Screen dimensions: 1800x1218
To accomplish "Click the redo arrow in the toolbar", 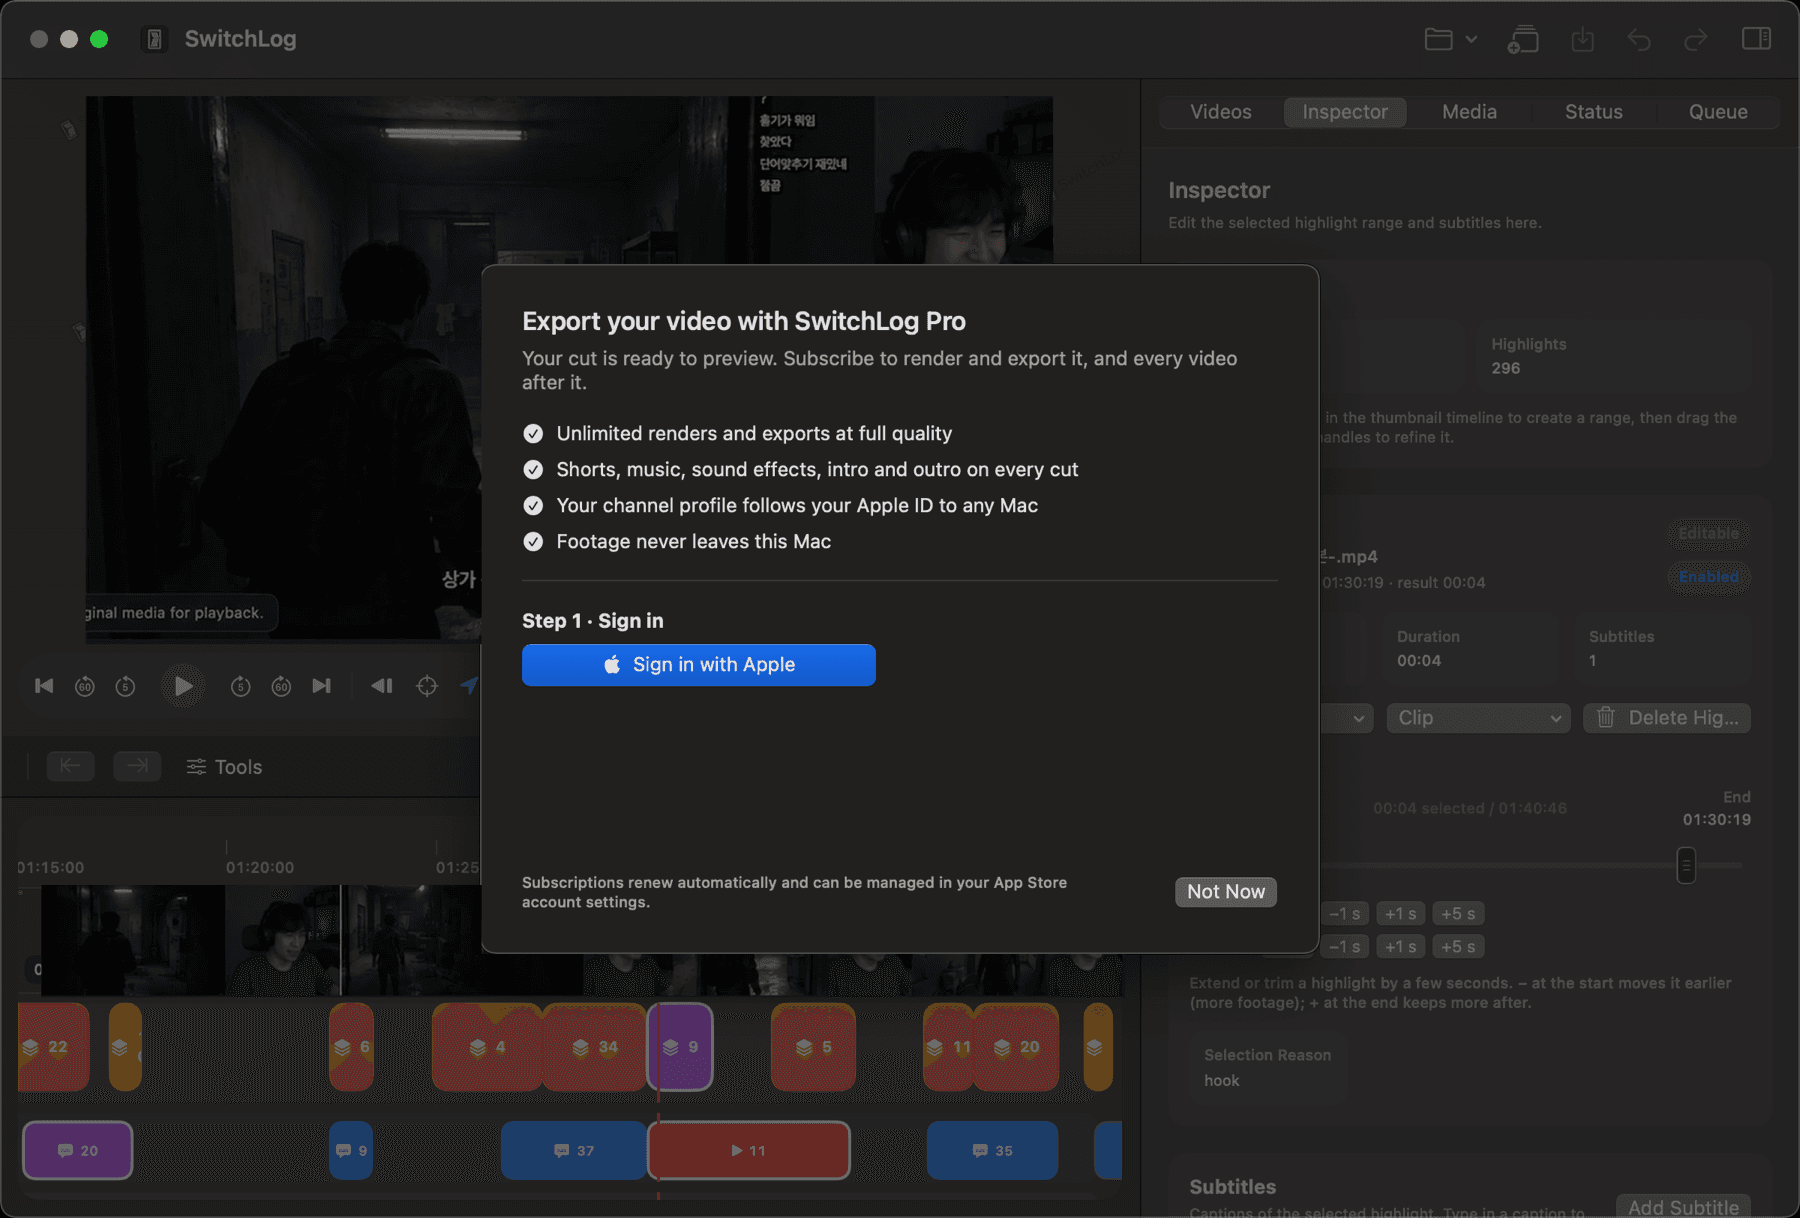I will coord(1695,40).
